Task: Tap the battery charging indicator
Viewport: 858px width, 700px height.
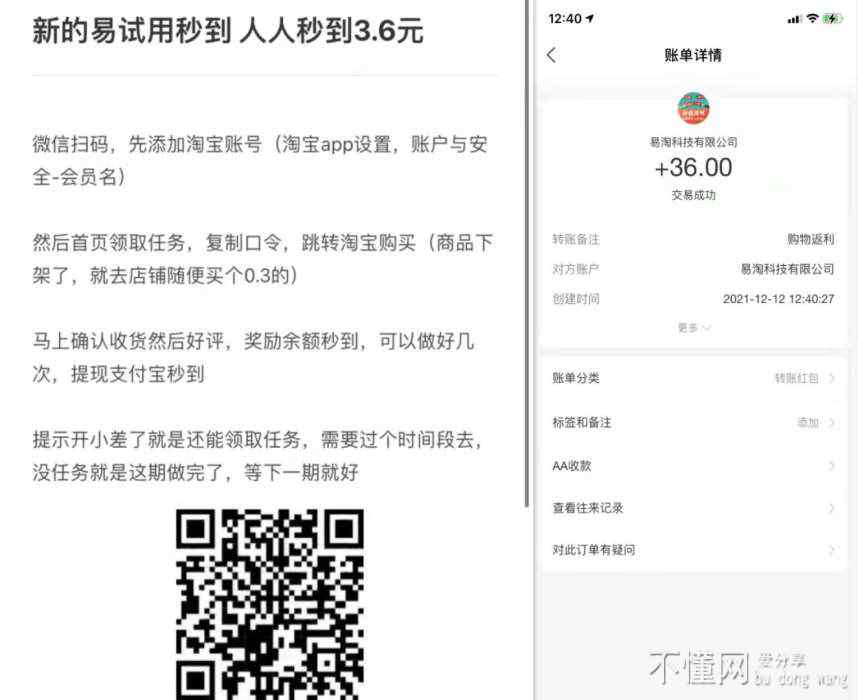Action: click(833, 19)
